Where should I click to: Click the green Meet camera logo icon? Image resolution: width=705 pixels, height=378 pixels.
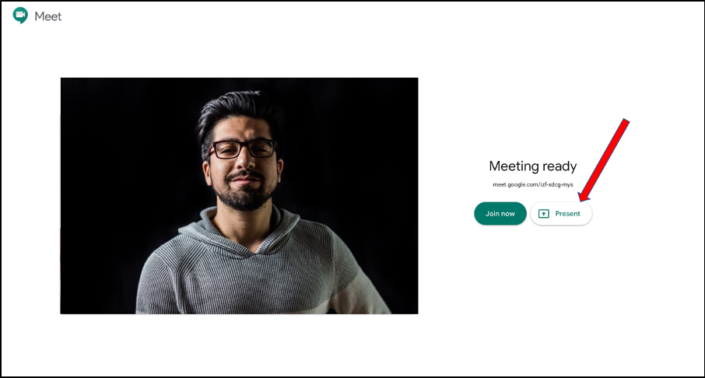(x=20, y=15)
